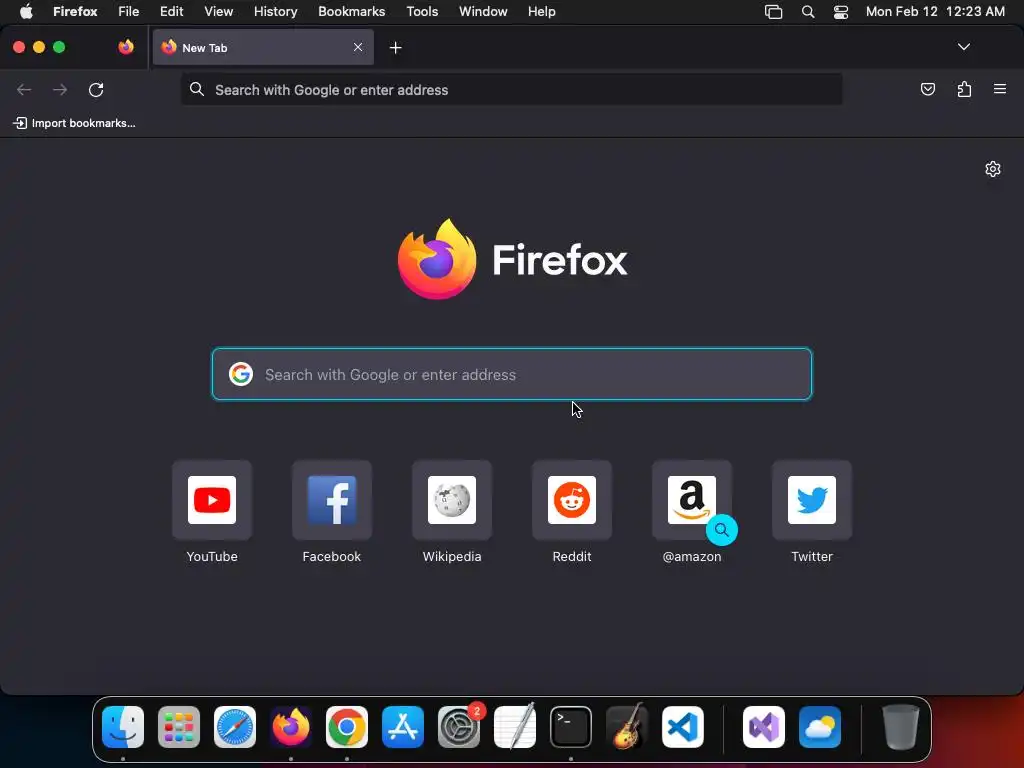Image resolution: width=1024 pixels, height=768 pixels.
Task: Open the Trash in the Dock
Action: [901, 727]
